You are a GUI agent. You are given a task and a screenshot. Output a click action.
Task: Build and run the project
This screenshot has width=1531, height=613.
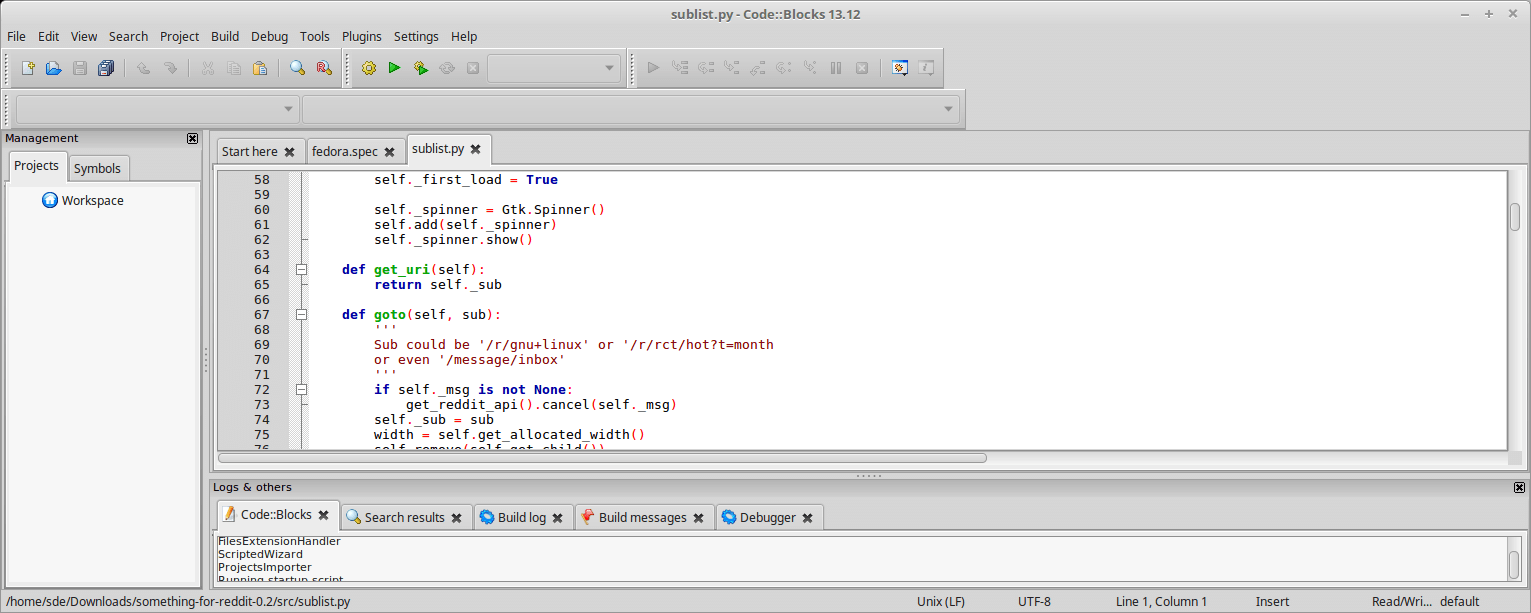[420, 67]
